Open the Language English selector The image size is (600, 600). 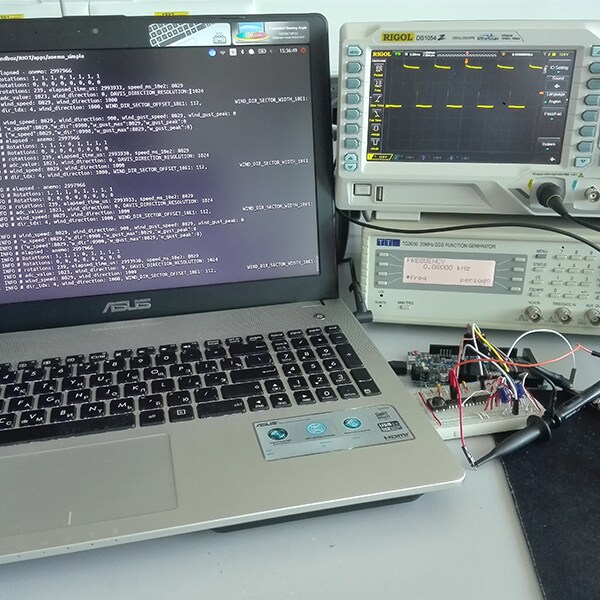coord(556,98)
